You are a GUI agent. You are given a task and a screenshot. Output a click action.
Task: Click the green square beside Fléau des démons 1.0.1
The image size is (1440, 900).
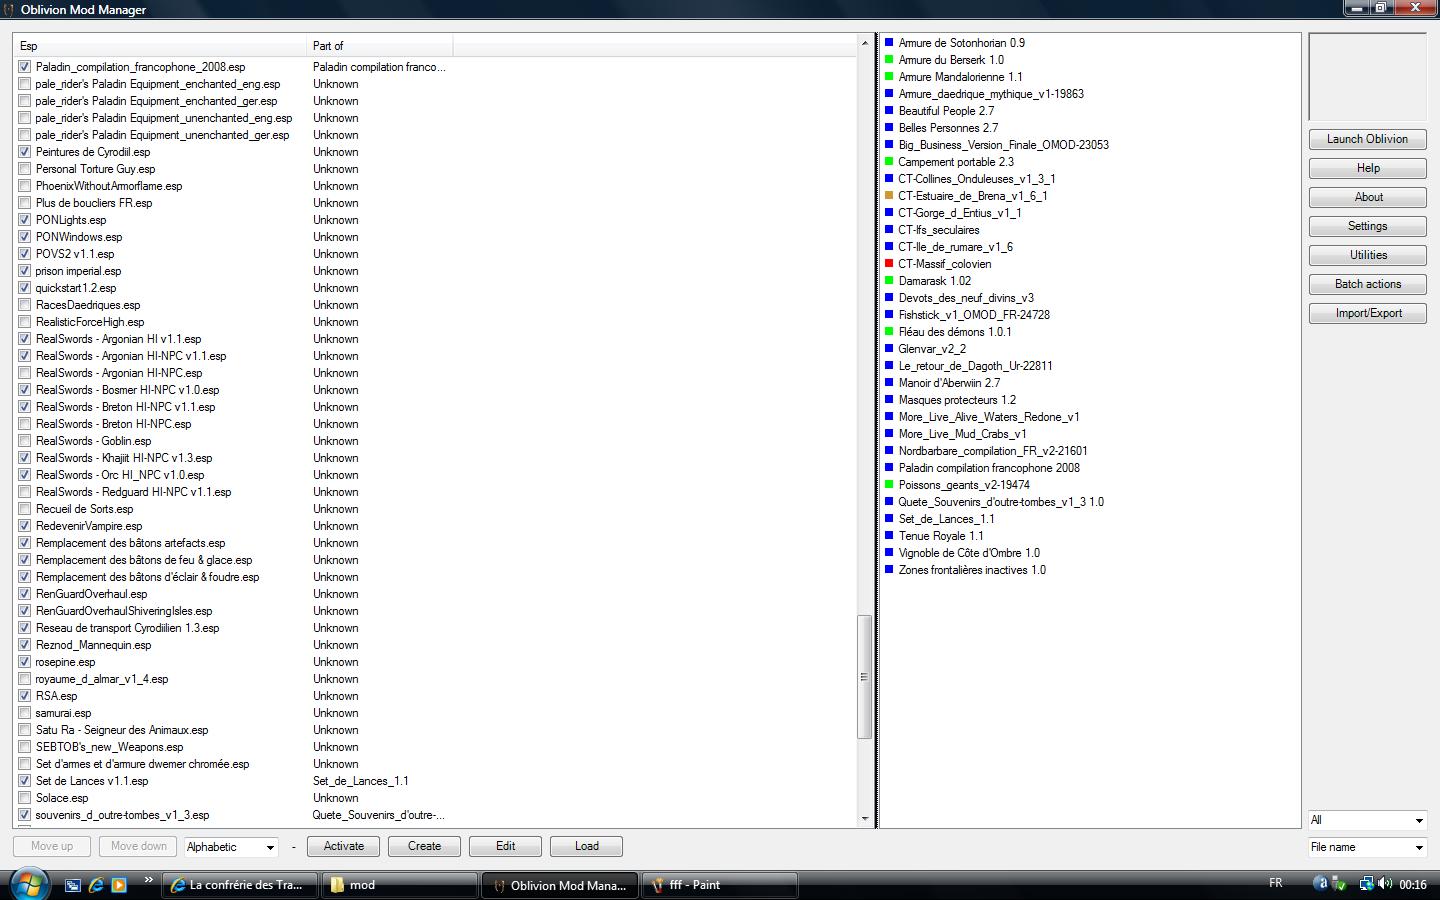889,332
